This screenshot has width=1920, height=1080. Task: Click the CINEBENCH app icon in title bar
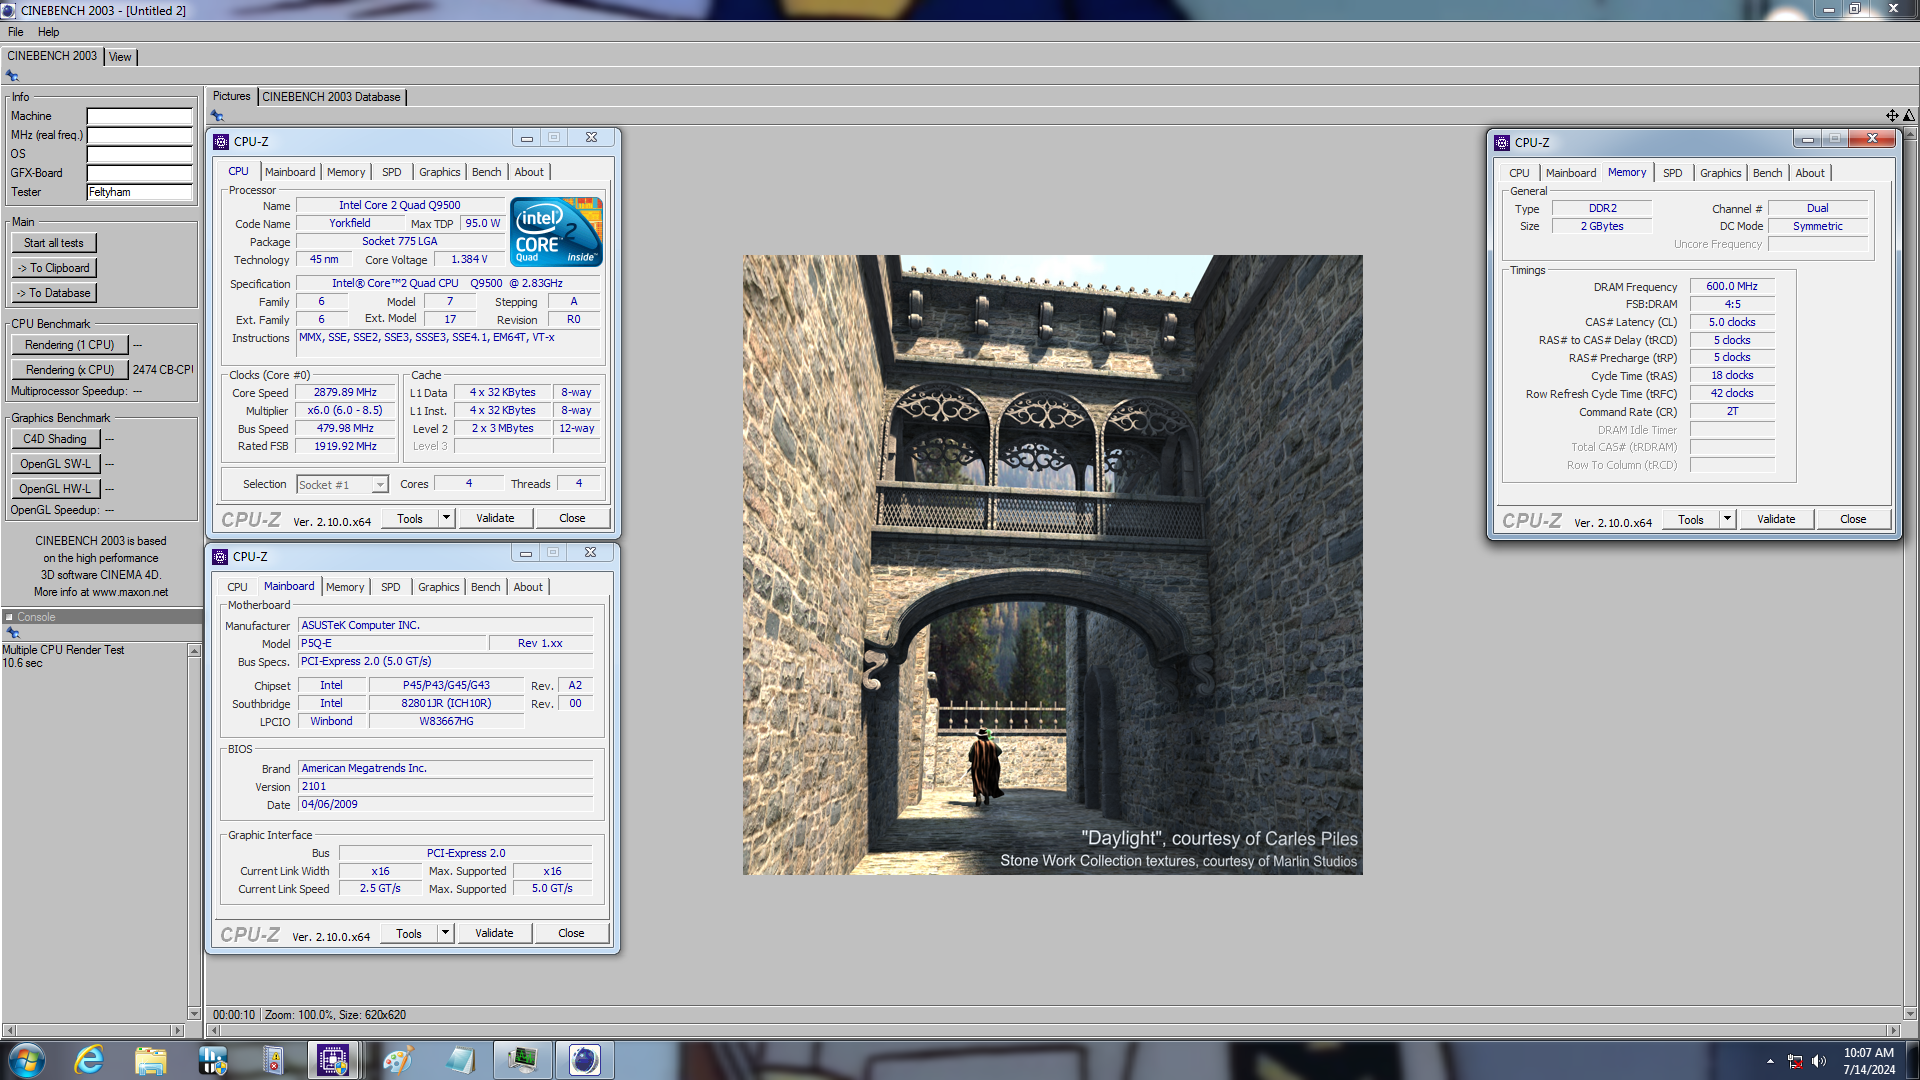[9, 10]
